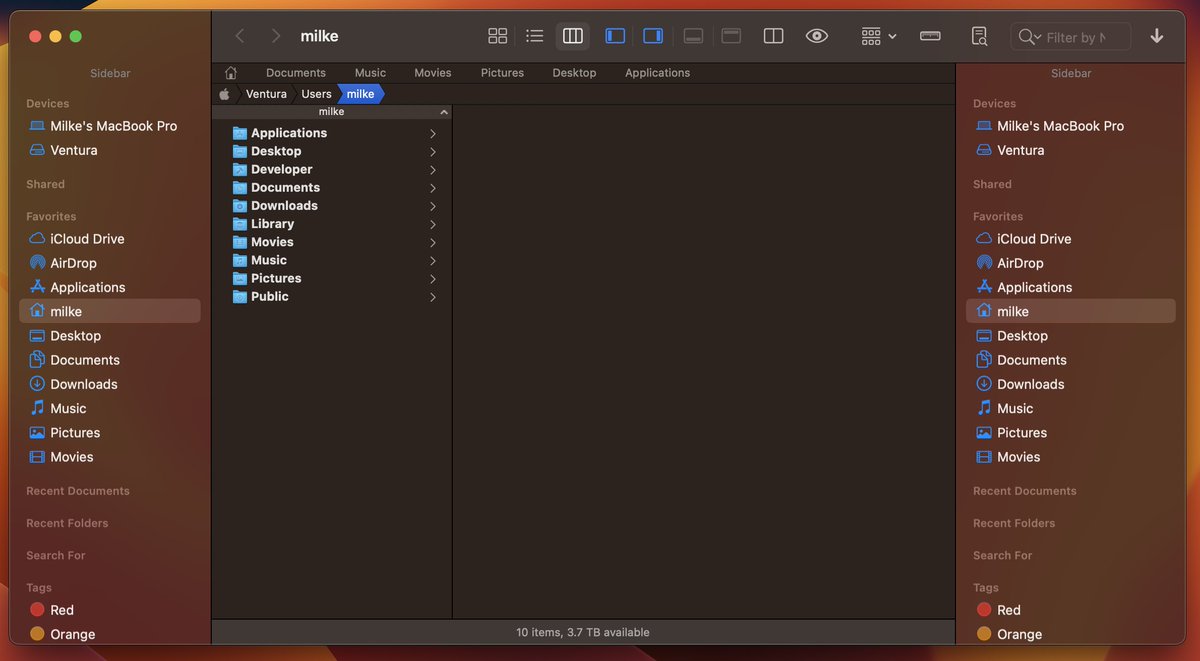Focus the Filter by Name field
This screenshot has width=1200, height=661.
point(1070,37)
